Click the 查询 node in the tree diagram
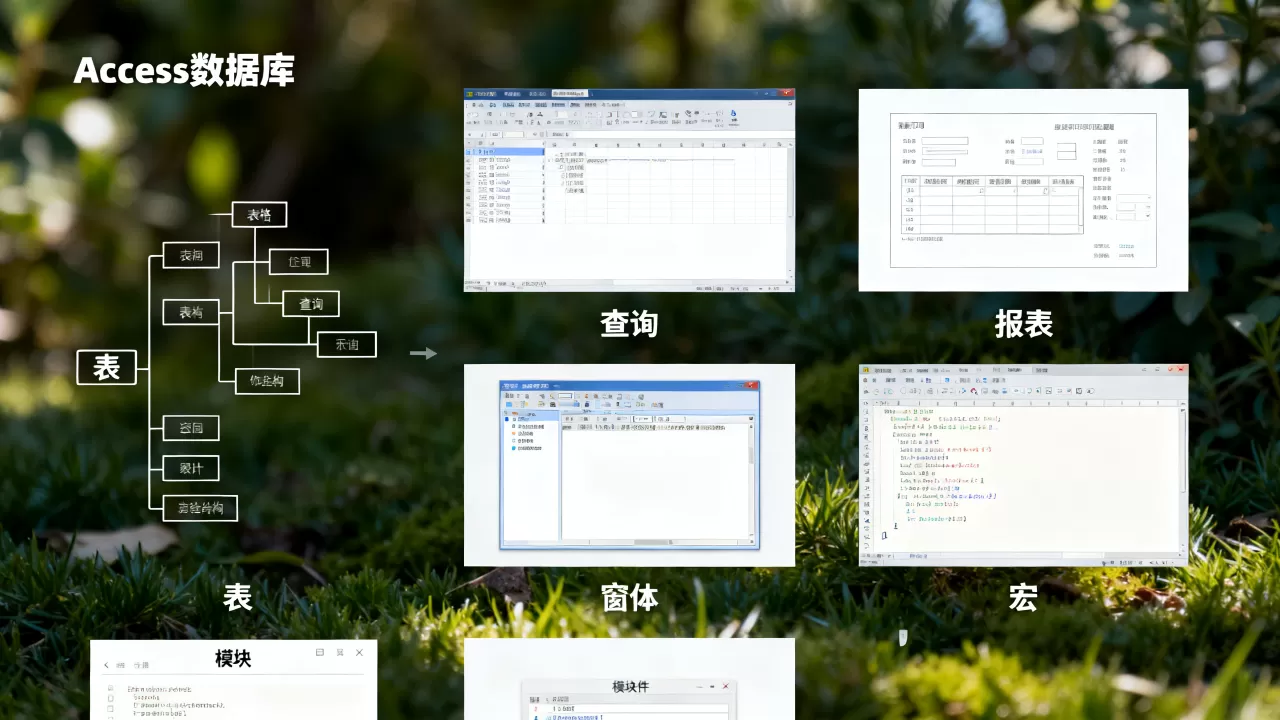 (311, 304)
